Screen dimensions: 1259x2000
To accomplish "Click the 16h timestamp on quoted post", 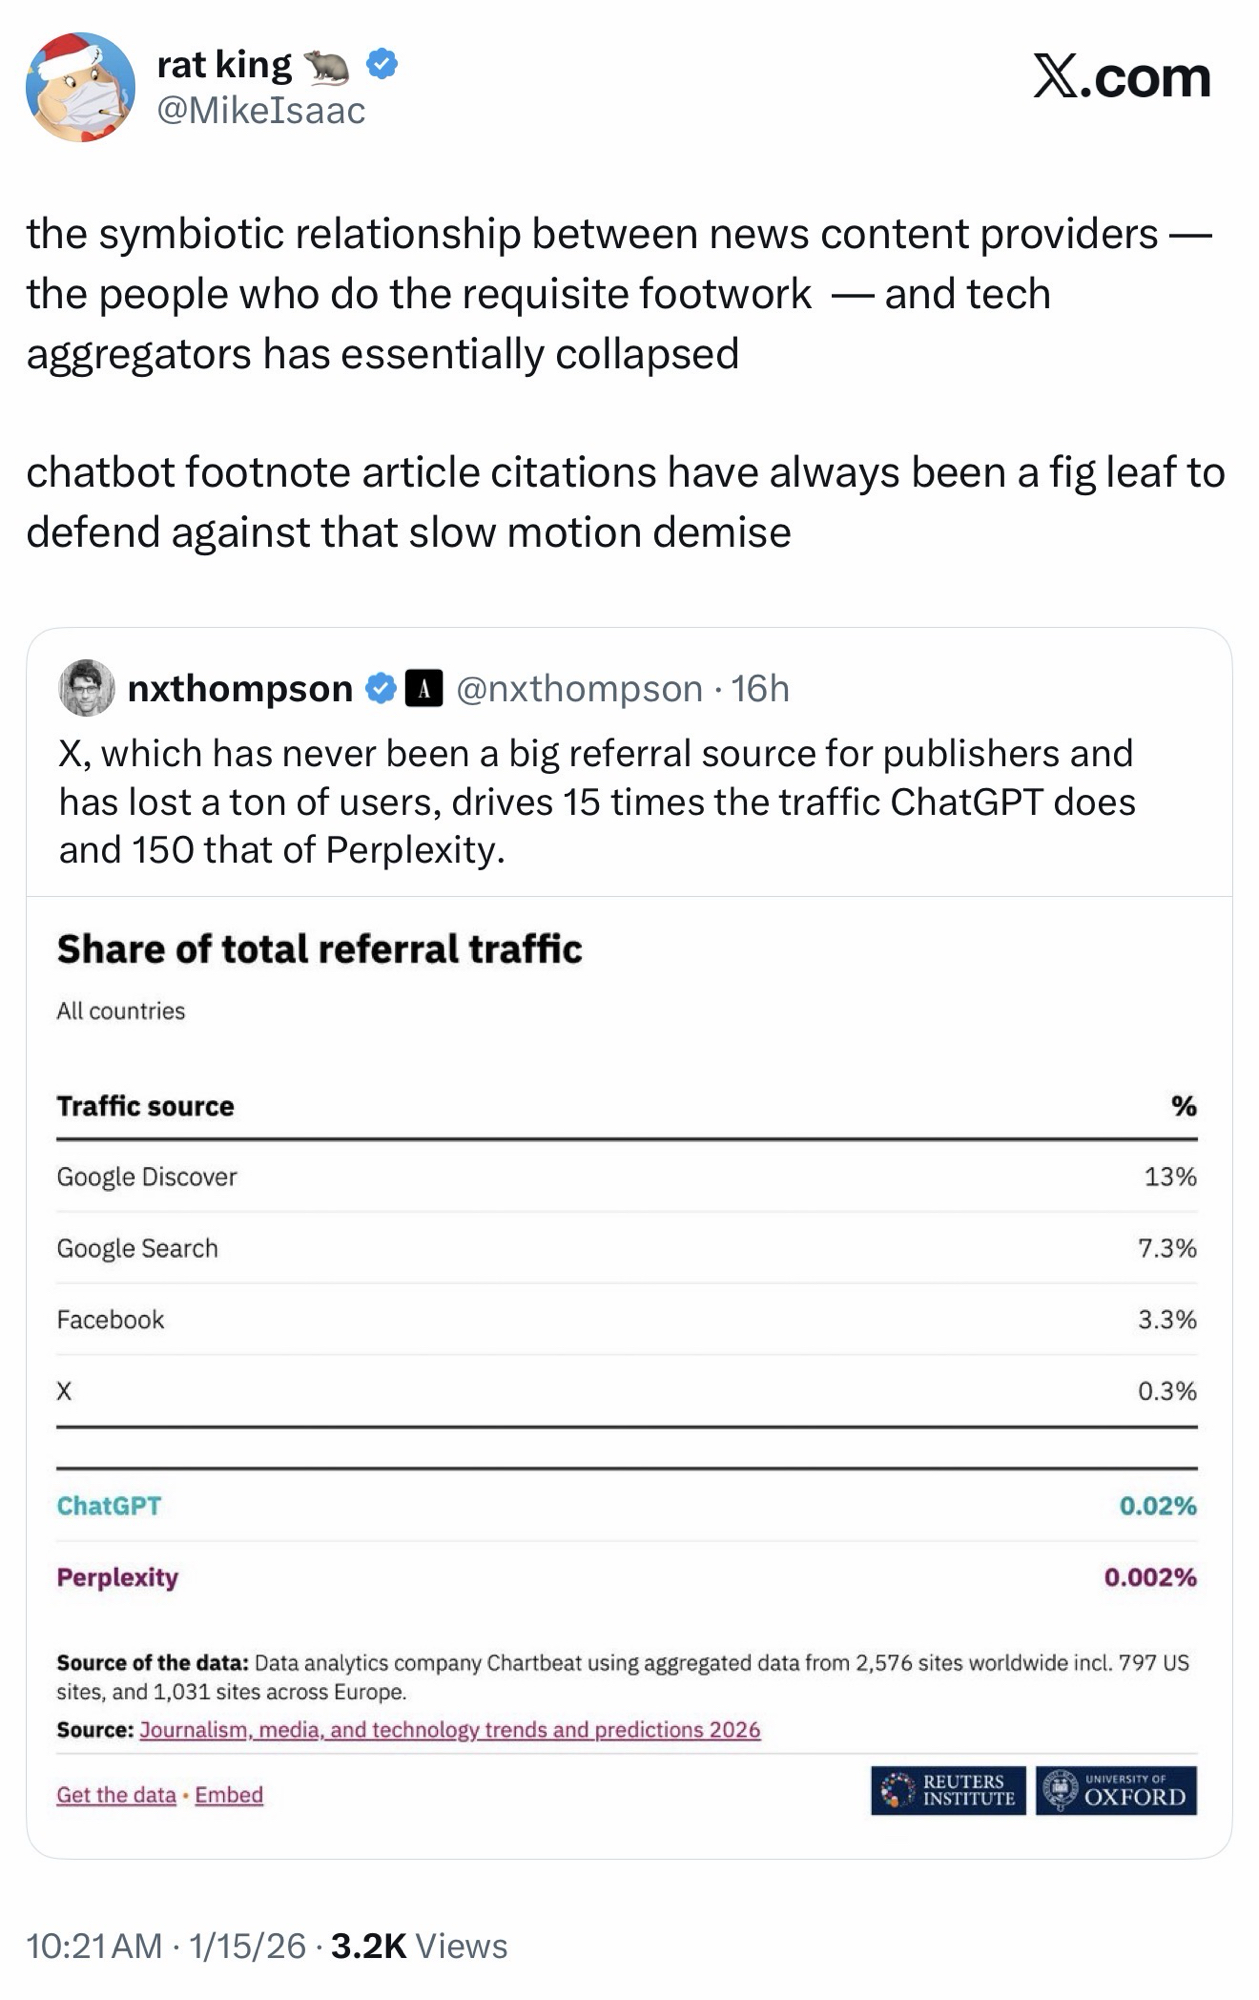I will (760, 689).
